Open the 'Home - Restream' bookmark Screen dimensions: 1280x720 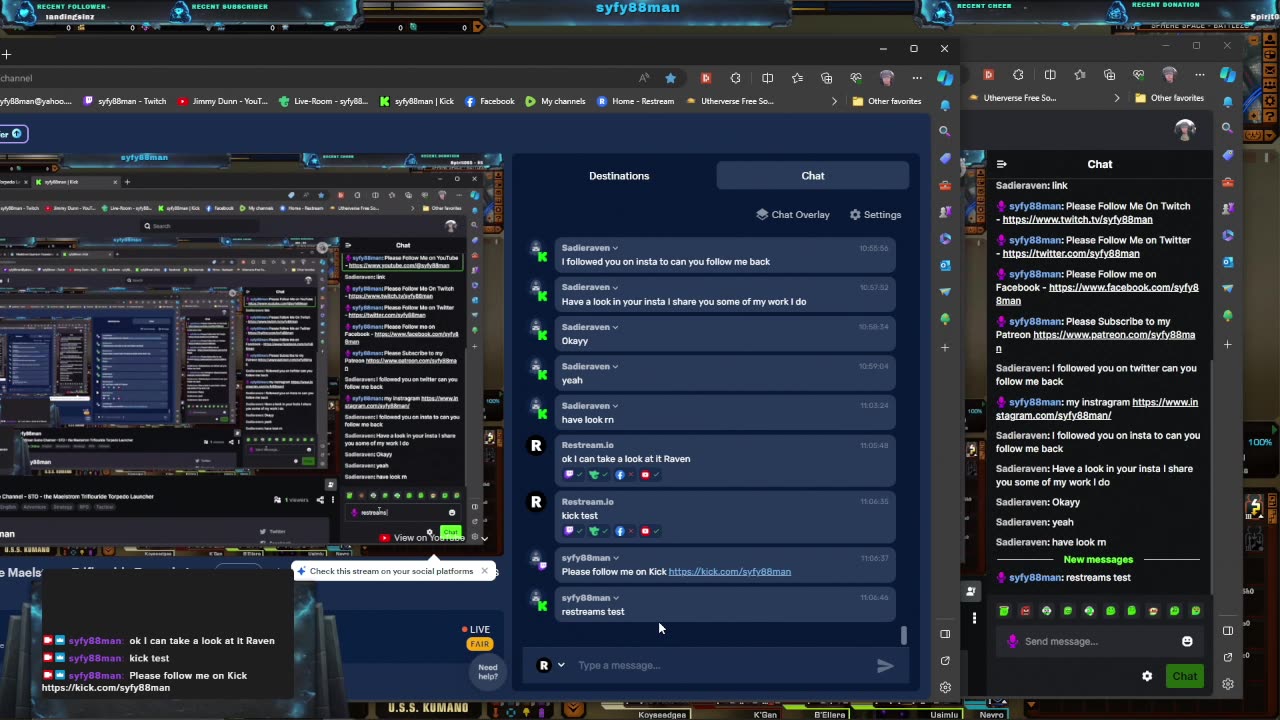[636, 101]
